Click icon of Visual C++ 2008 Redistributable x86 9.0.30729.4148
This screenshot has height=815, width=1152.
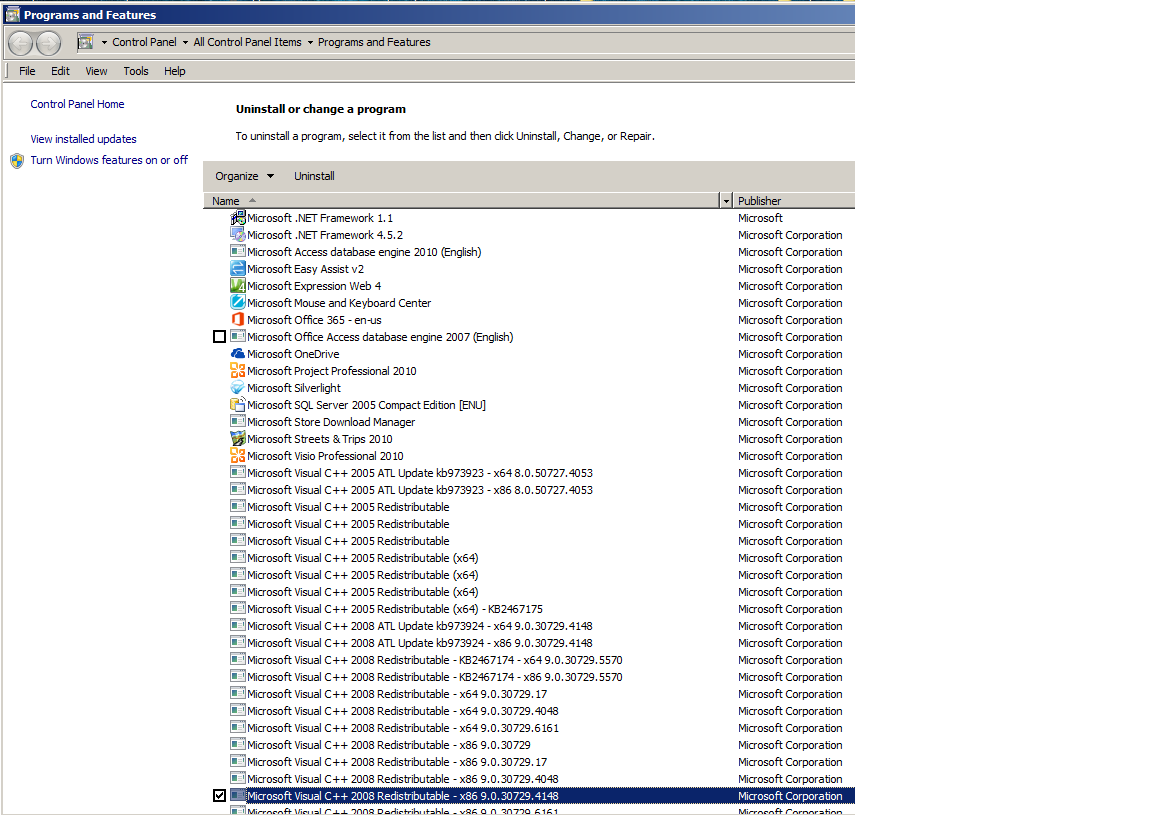pyautogui.click(x=237, y=795)
